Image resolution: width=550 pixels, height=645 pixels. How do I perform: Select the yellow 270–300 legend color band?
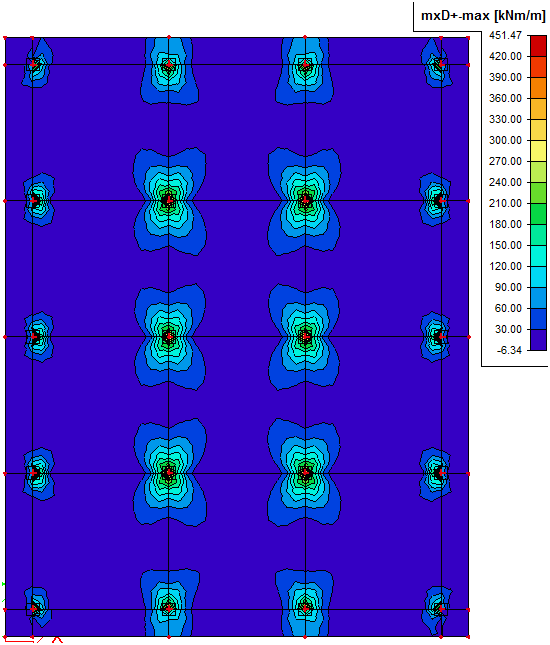point(538,151)
